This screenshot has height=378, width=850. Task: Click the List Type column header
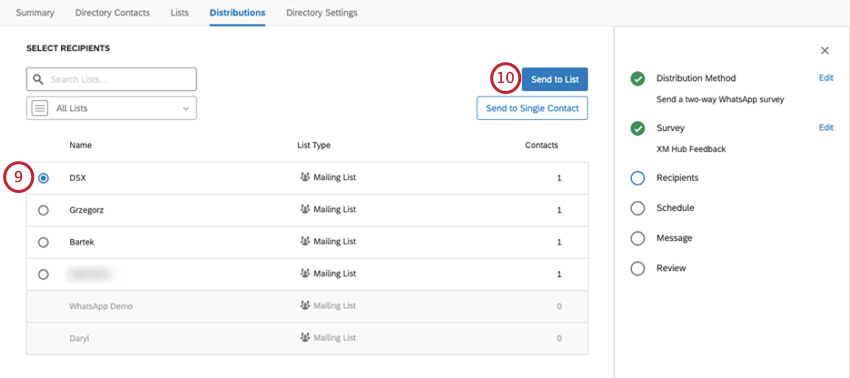(x=314, y=145)
